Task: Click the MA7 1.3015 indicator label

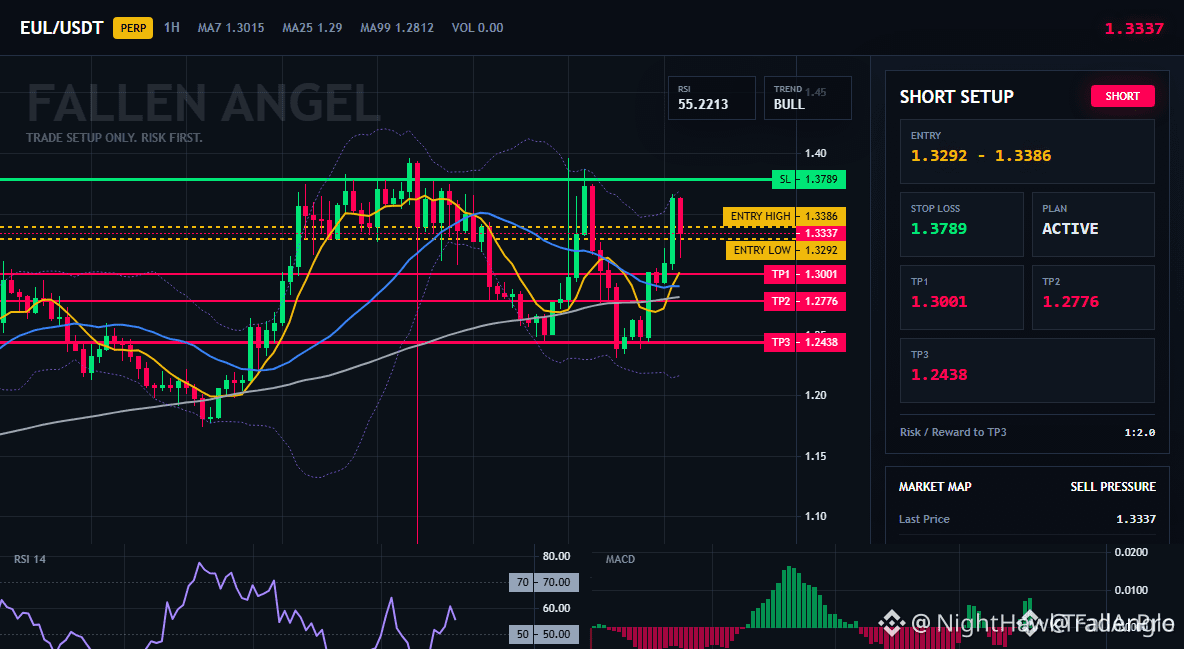Action: point(231,27)
